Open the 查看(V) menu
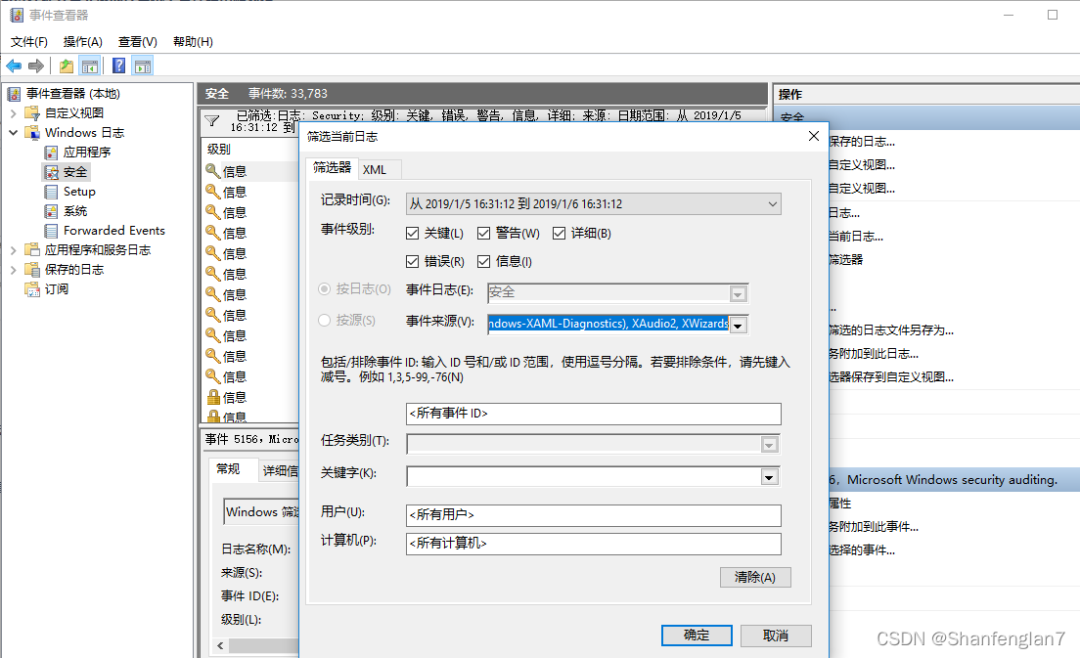 click(137, 41)
